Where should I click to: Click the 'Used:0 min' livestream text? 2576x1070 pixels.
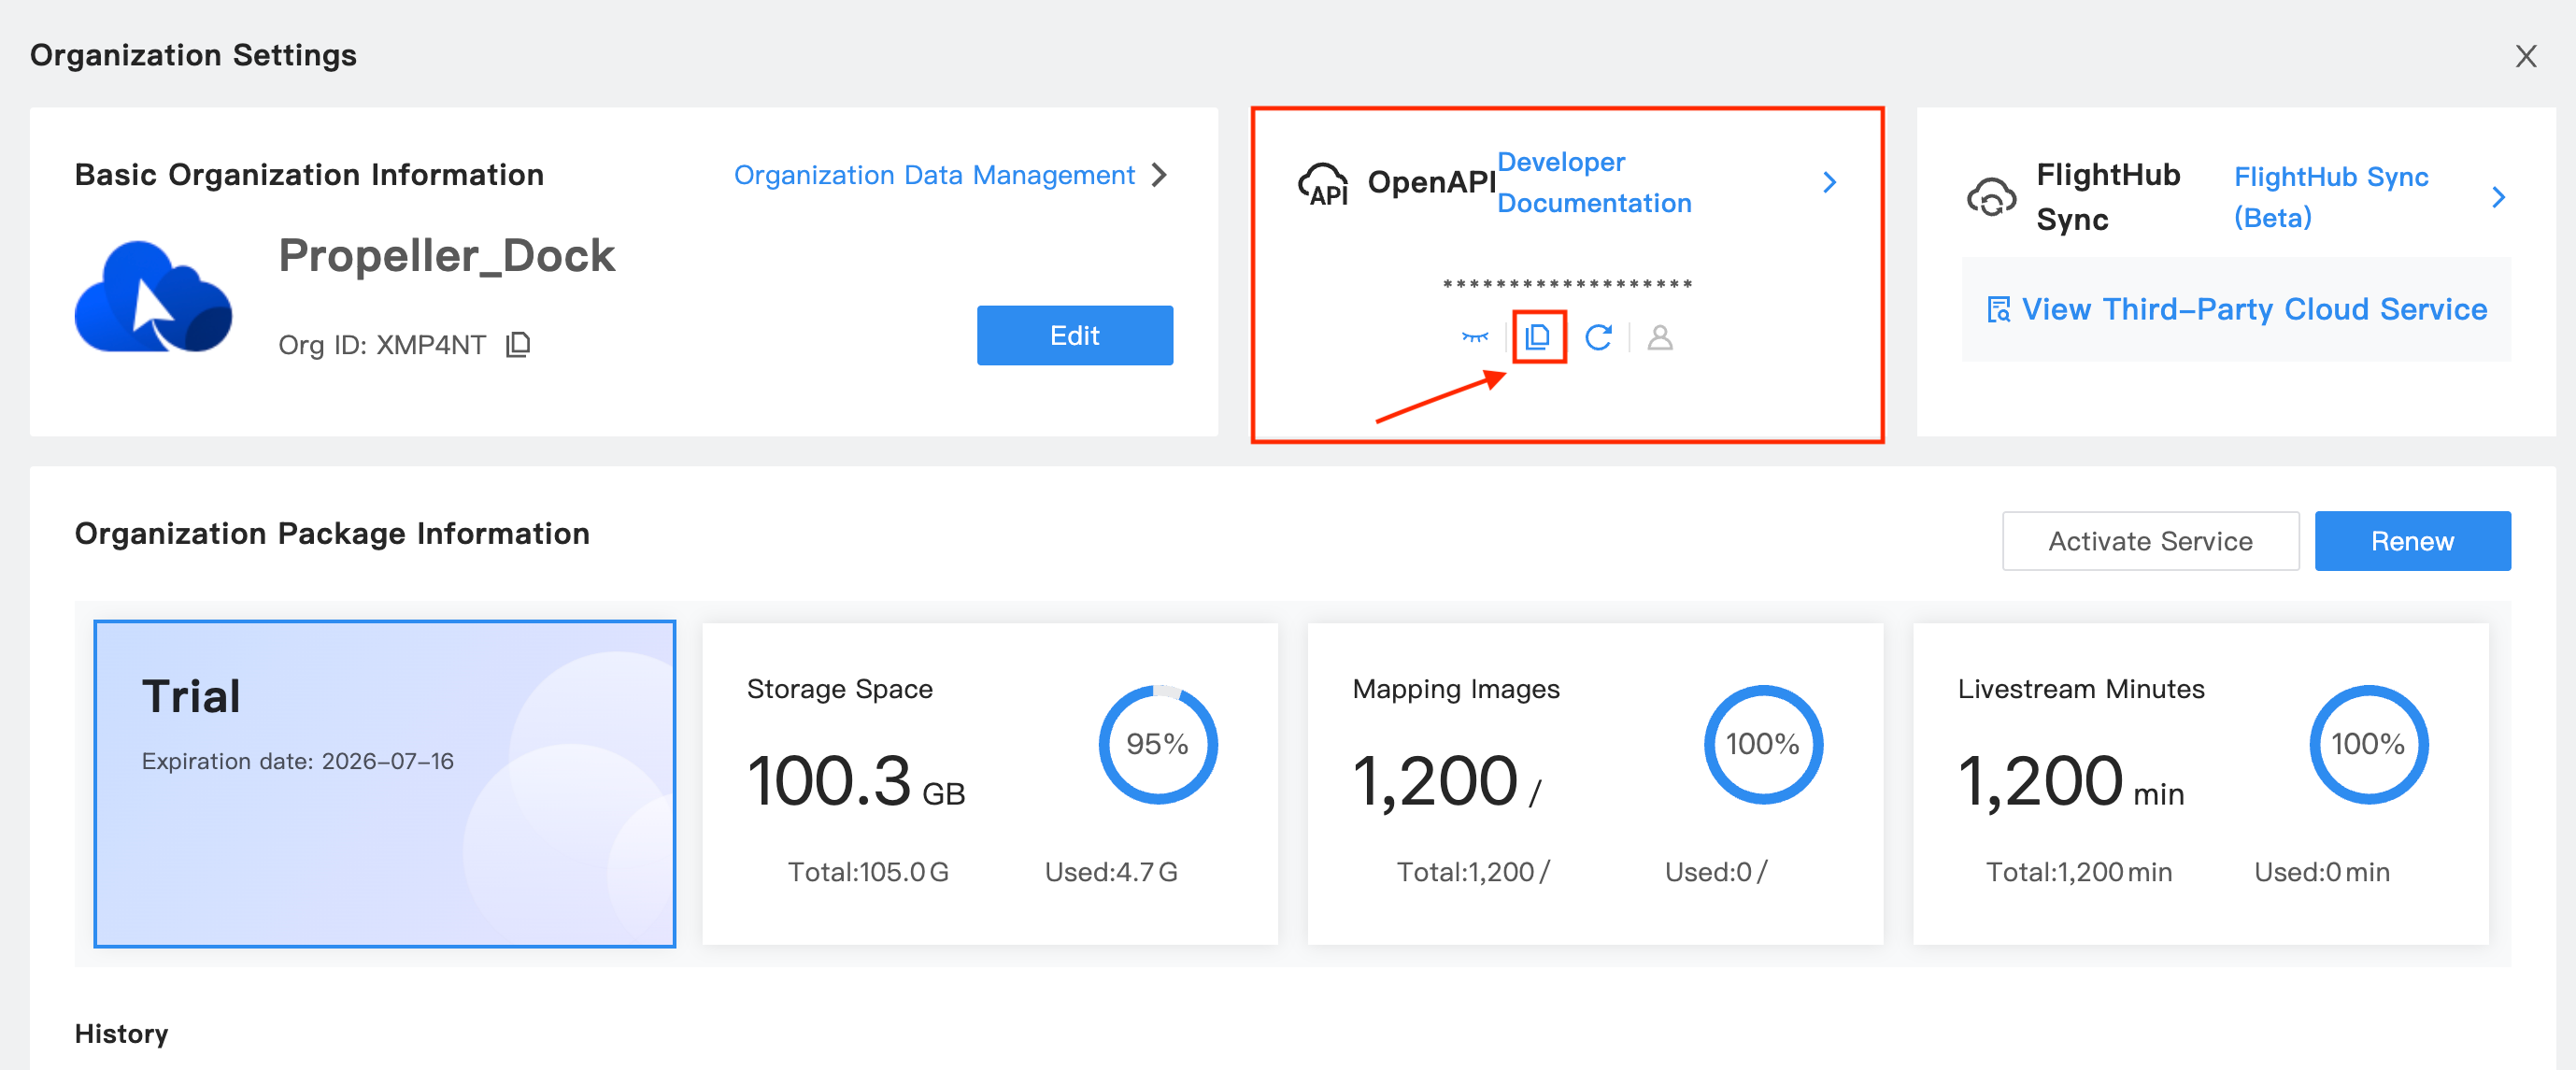point(2322,872)
